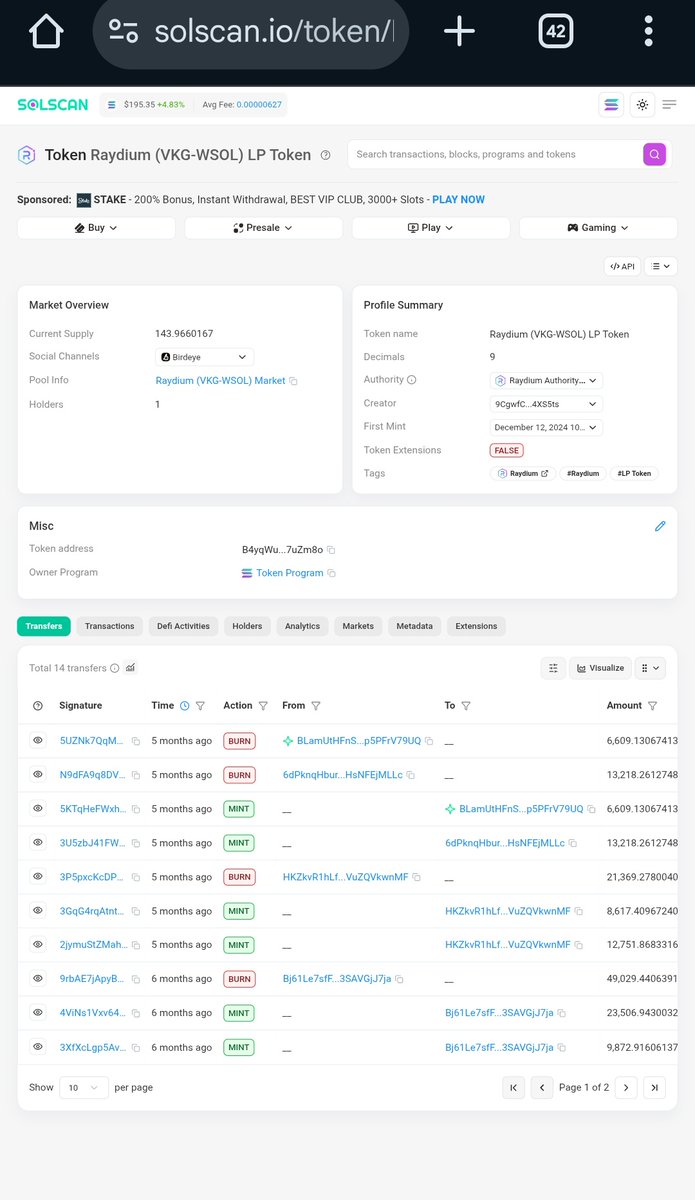Switch to the Holders tab
This screenshot has width=695, height=1200.
[247, 626]
